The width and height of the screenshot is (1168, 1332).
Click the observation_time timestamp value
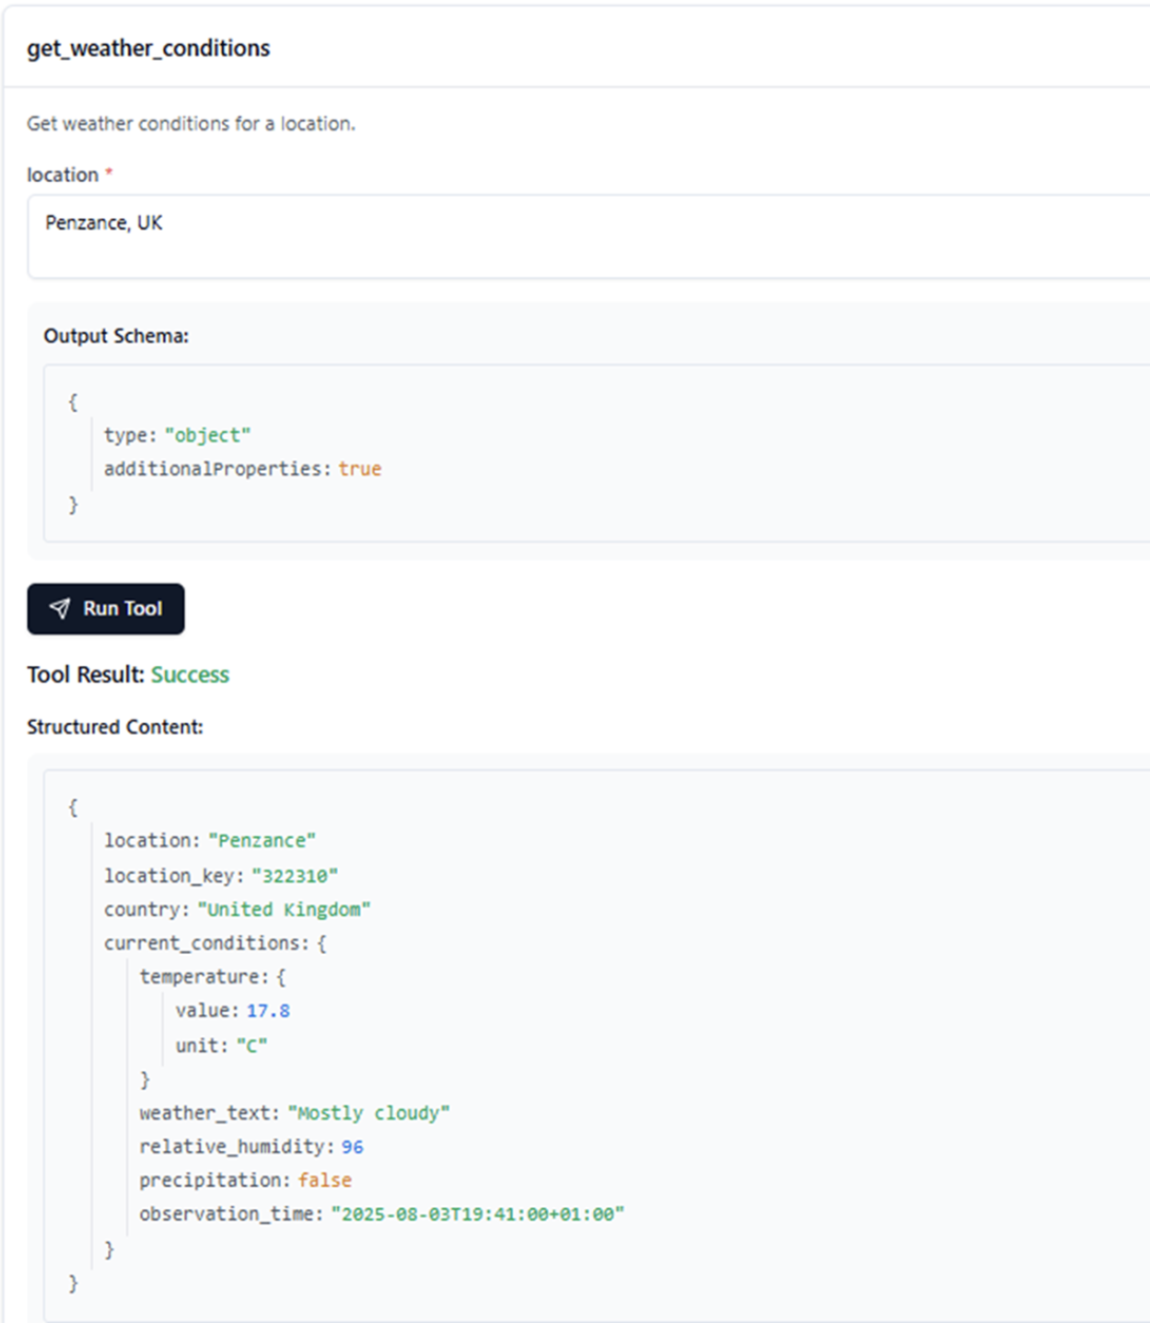tap(477, 1214)
